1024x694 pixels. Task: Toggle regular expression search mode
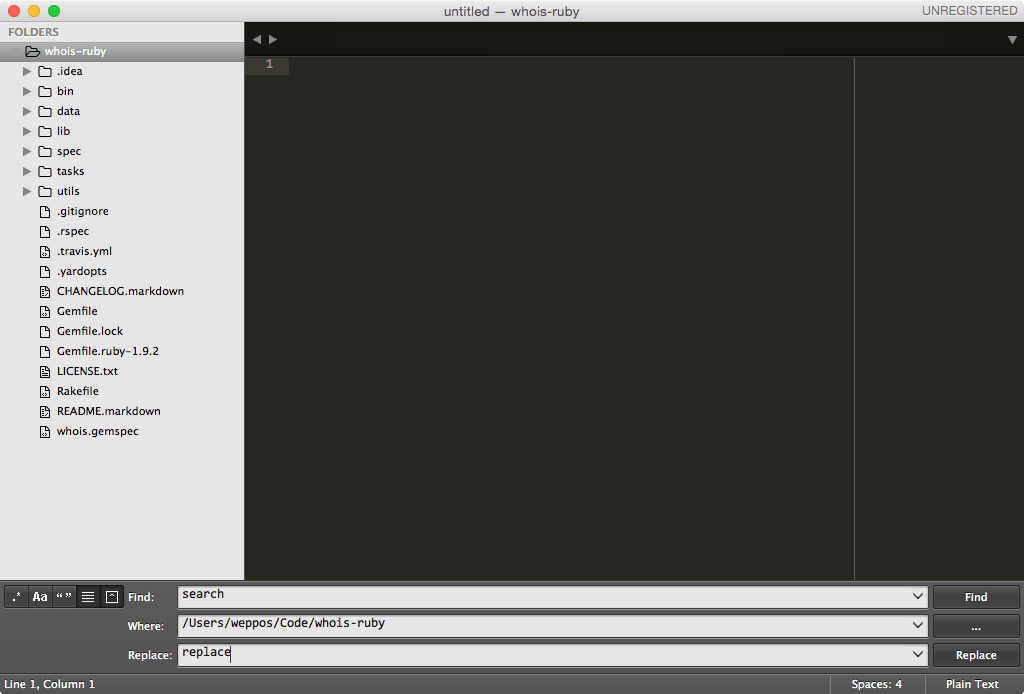[15, 596]
